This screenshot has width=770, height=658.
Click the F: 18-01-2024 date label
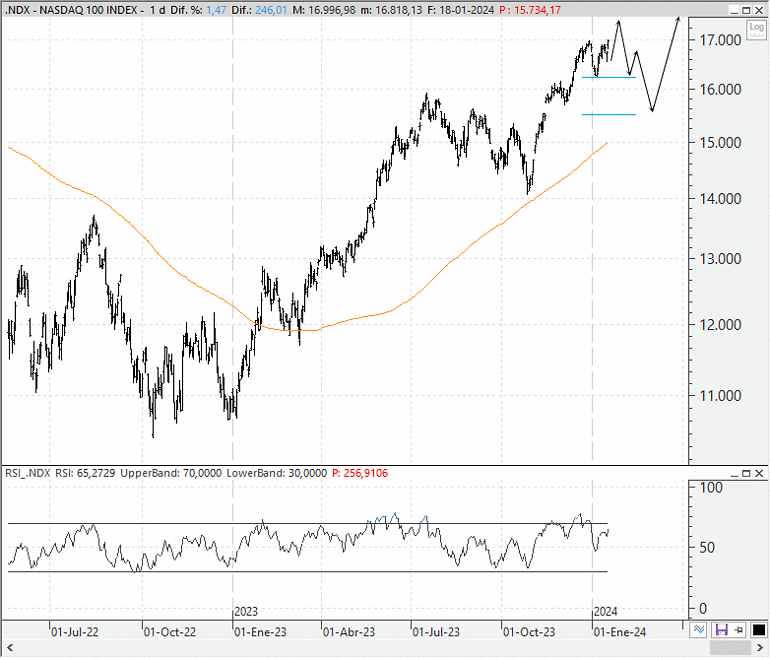coord(460,10)
